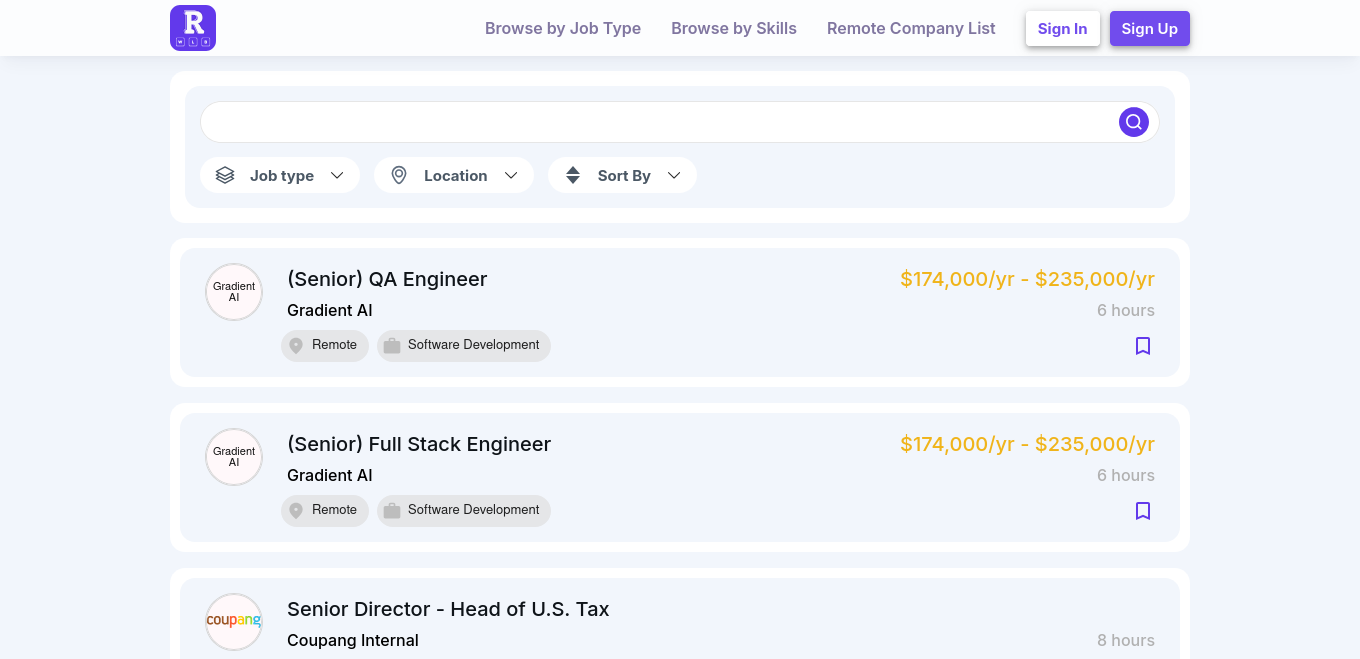Bookmark the (Senior) QA Engineer job

(x=1143, y=346)
